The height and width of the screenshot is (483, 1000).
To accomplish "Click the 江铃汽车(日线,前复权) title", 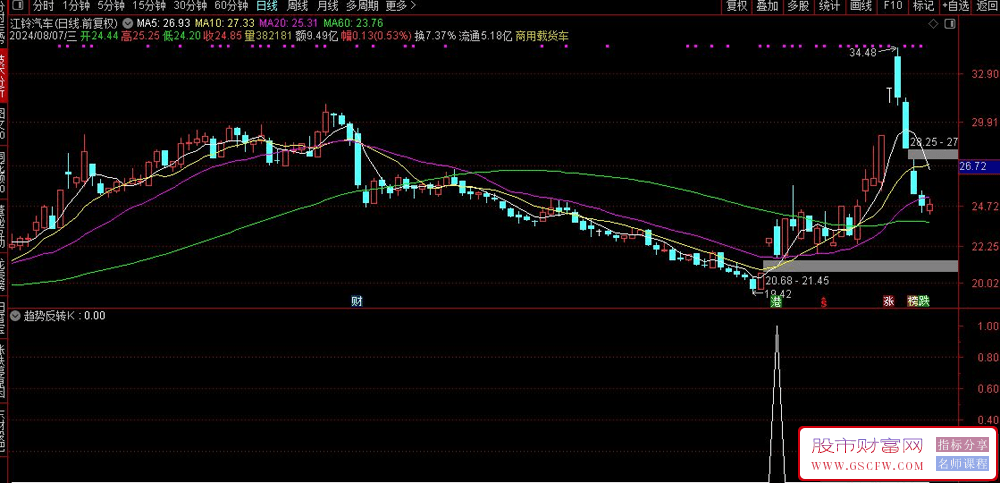I will (x=65, y=22).
